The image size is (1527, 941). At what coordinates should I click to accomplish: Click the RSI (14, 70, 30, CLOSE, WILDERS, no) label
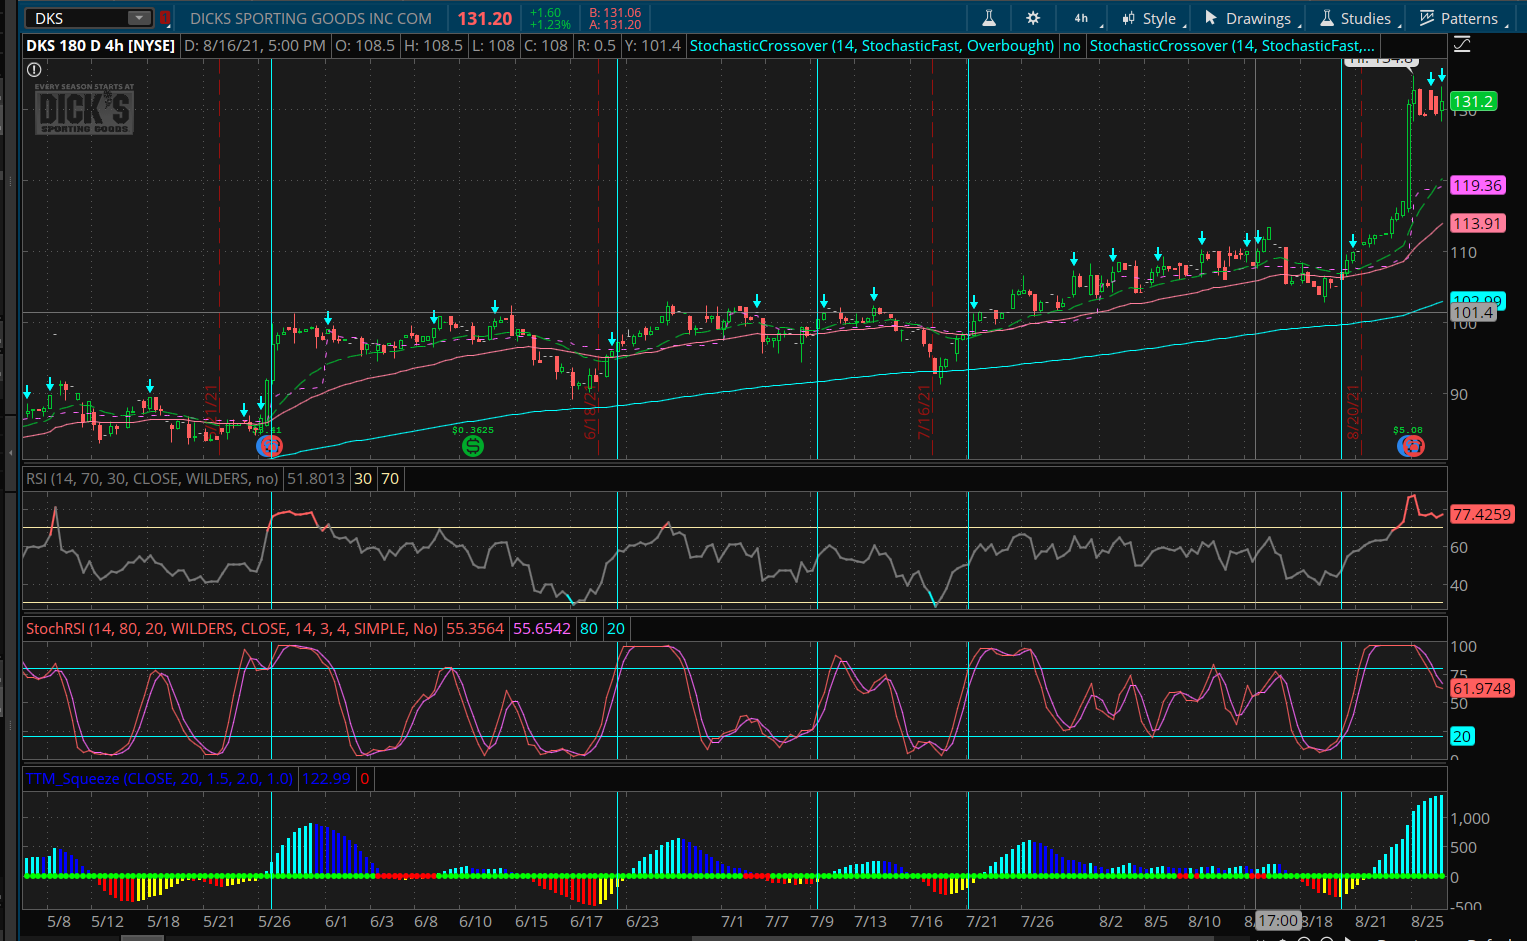(x=152, y=479)
